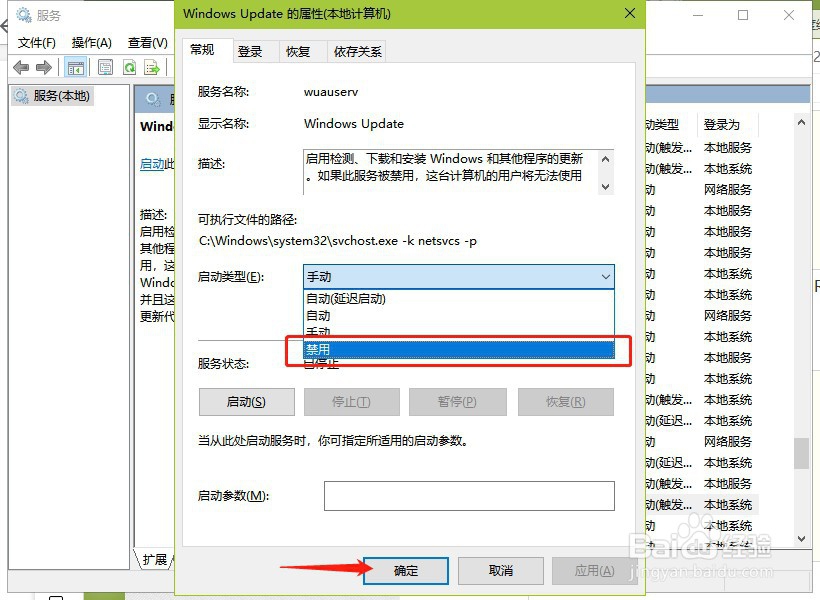The image size is (820, 600).
Task: Choose 自动 from the startup type list
Action: click(x=459, y=315)
